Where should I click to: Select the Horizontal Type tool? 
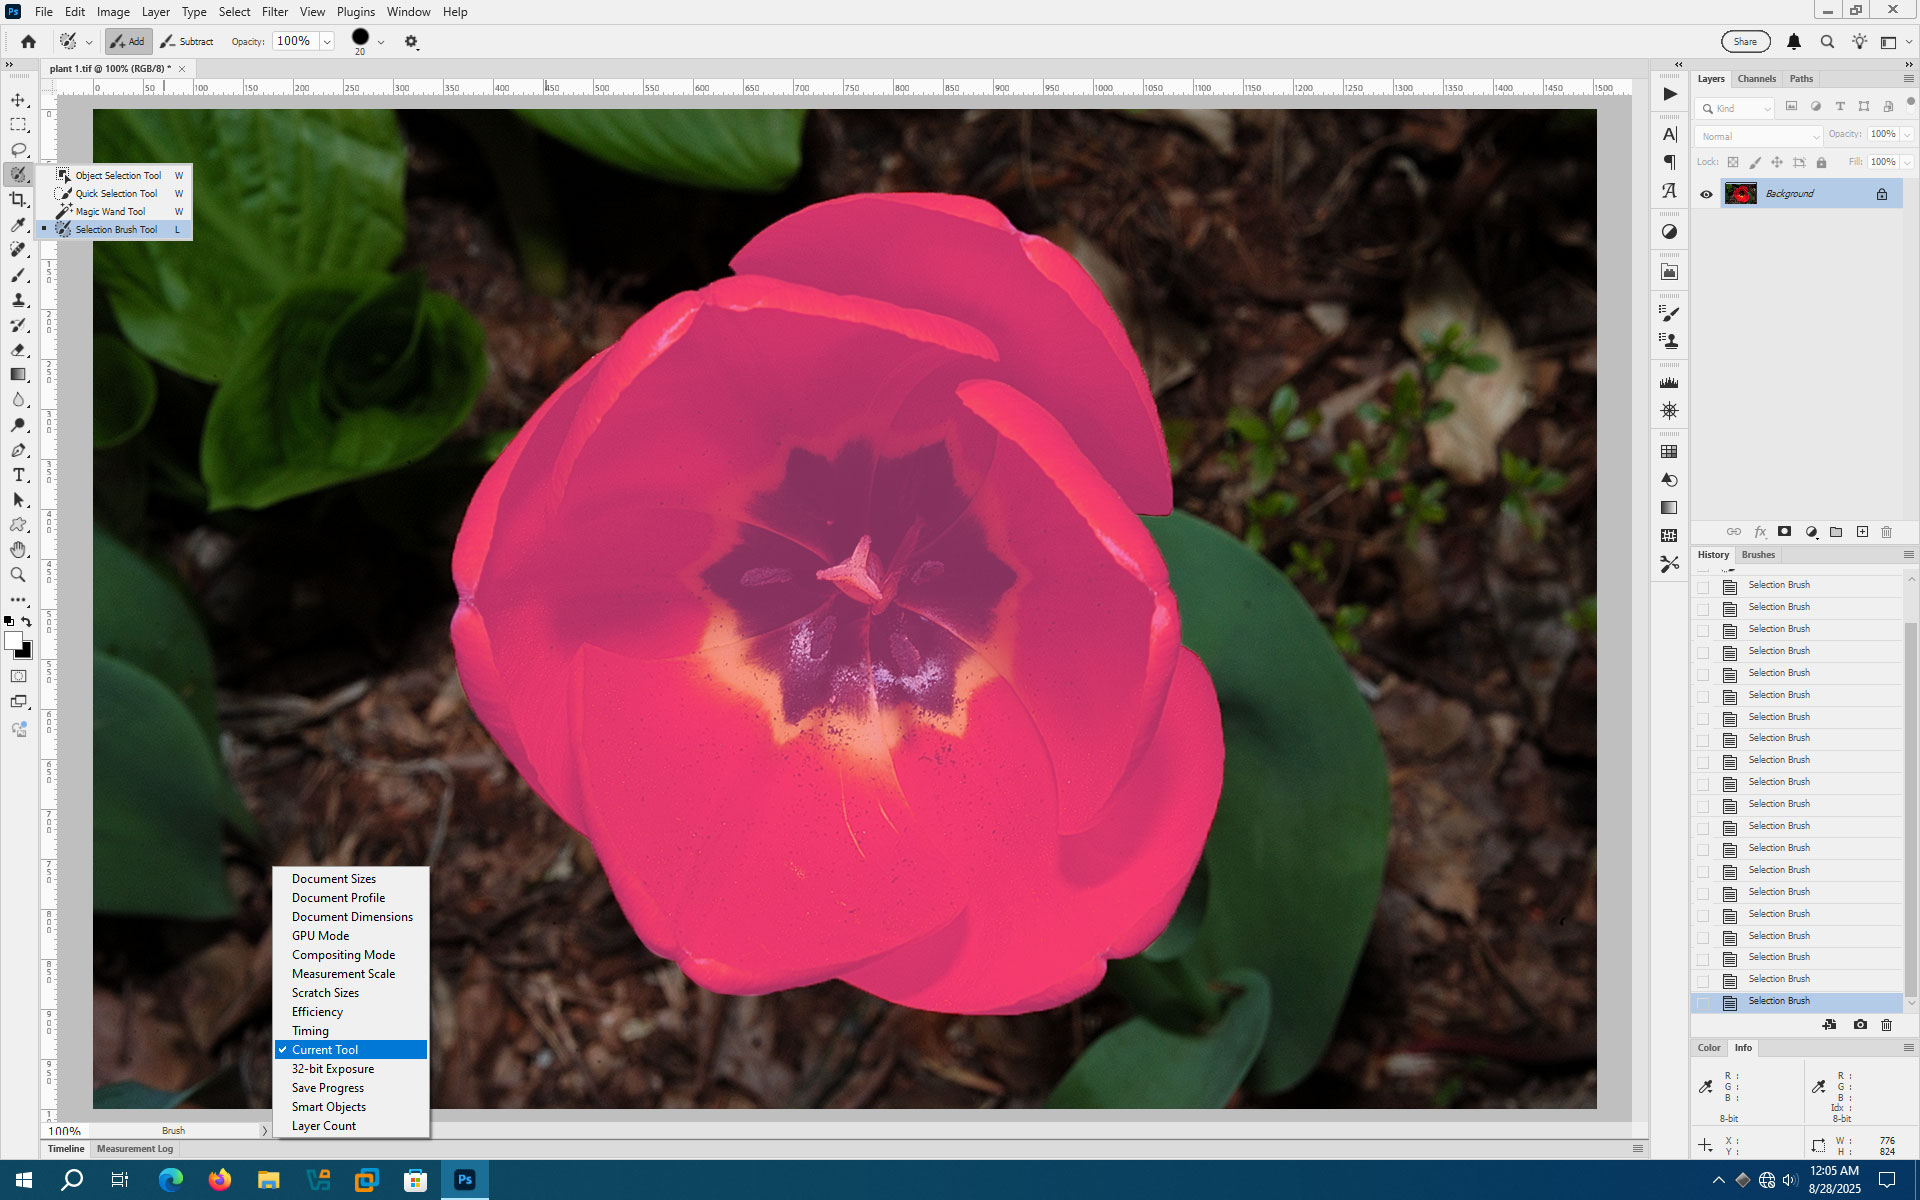tap(18, 475)
